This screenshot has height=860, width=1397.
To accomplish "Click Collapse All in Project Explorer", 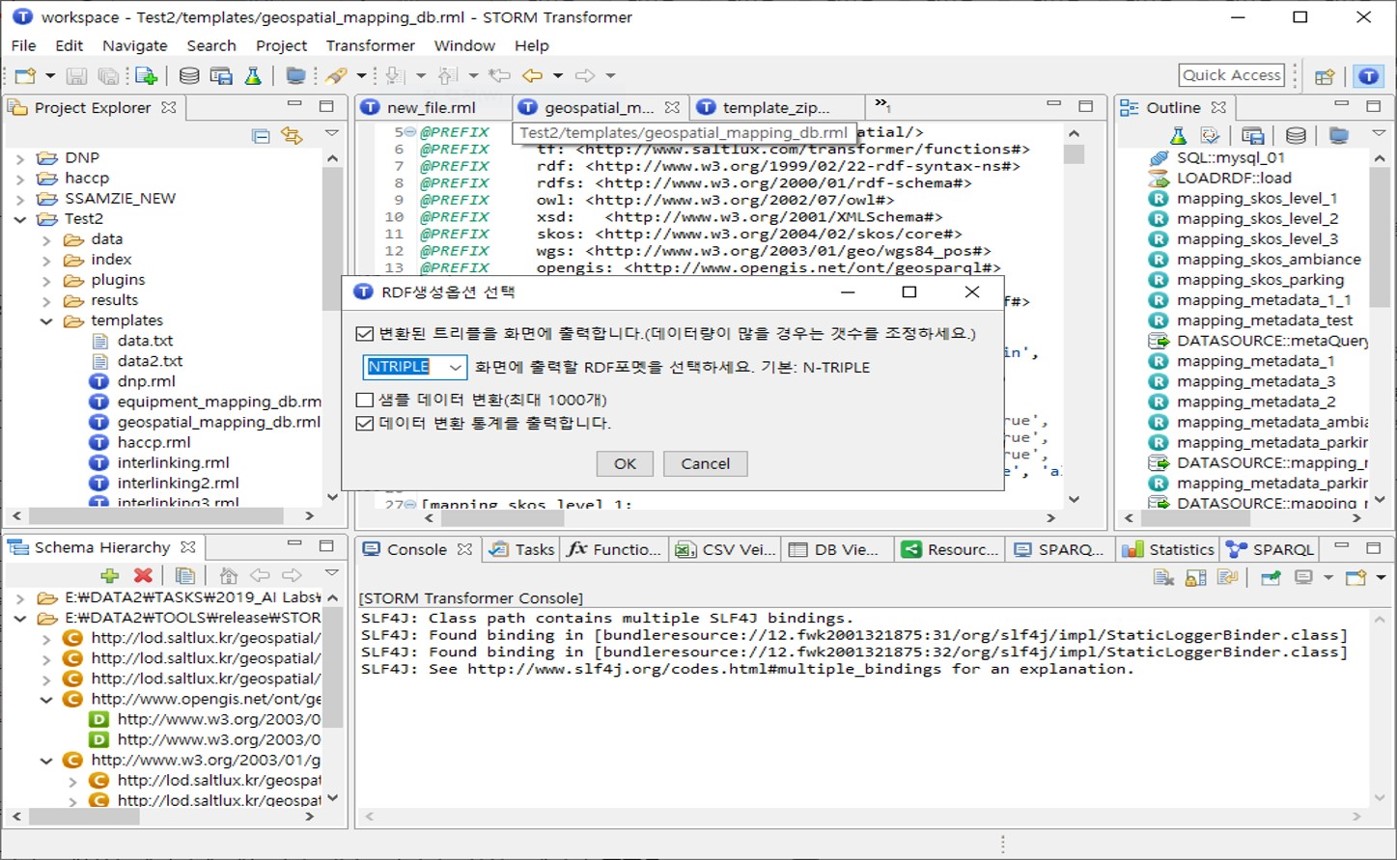I will click(x=261, y=136).
